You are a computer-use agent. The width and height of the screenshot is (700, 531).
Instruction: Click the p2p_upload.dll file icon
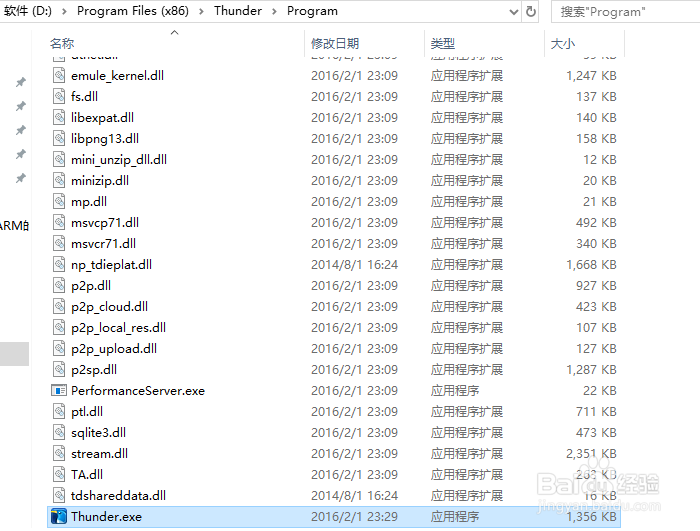[x=59, y=348]
